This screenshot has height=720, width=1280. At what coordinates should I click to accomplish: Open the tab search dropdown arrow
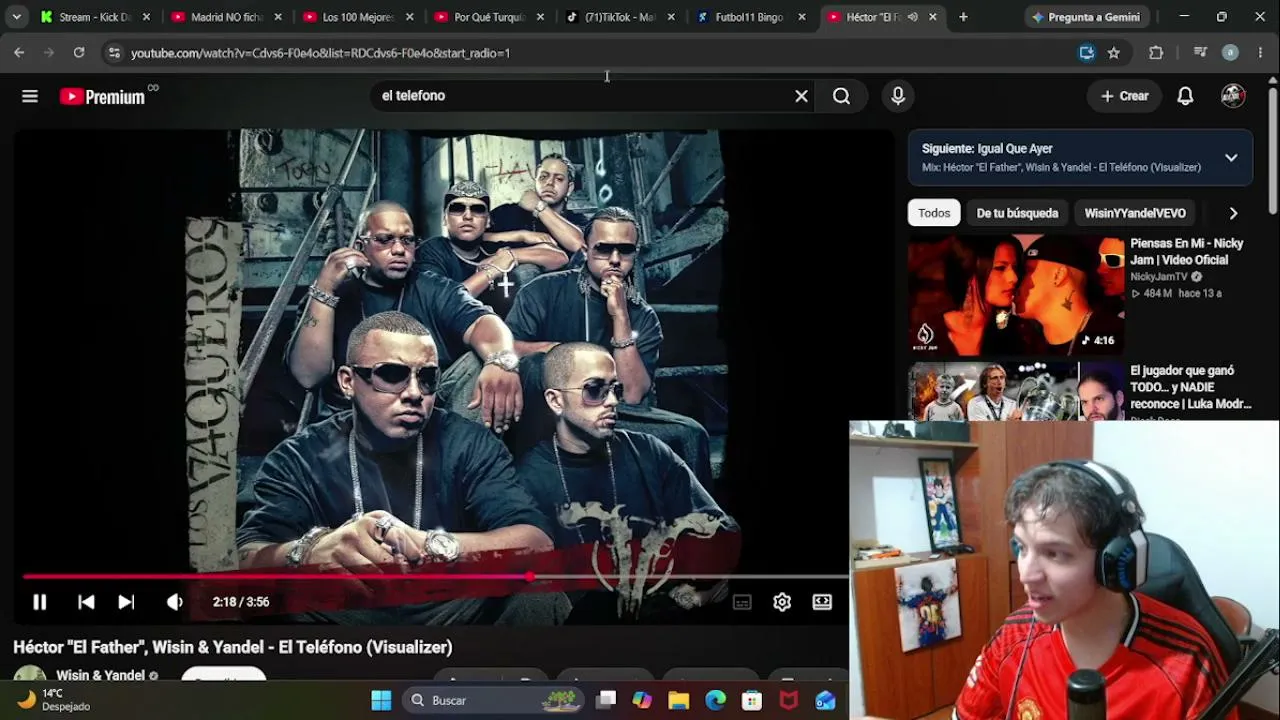(16, 17)
